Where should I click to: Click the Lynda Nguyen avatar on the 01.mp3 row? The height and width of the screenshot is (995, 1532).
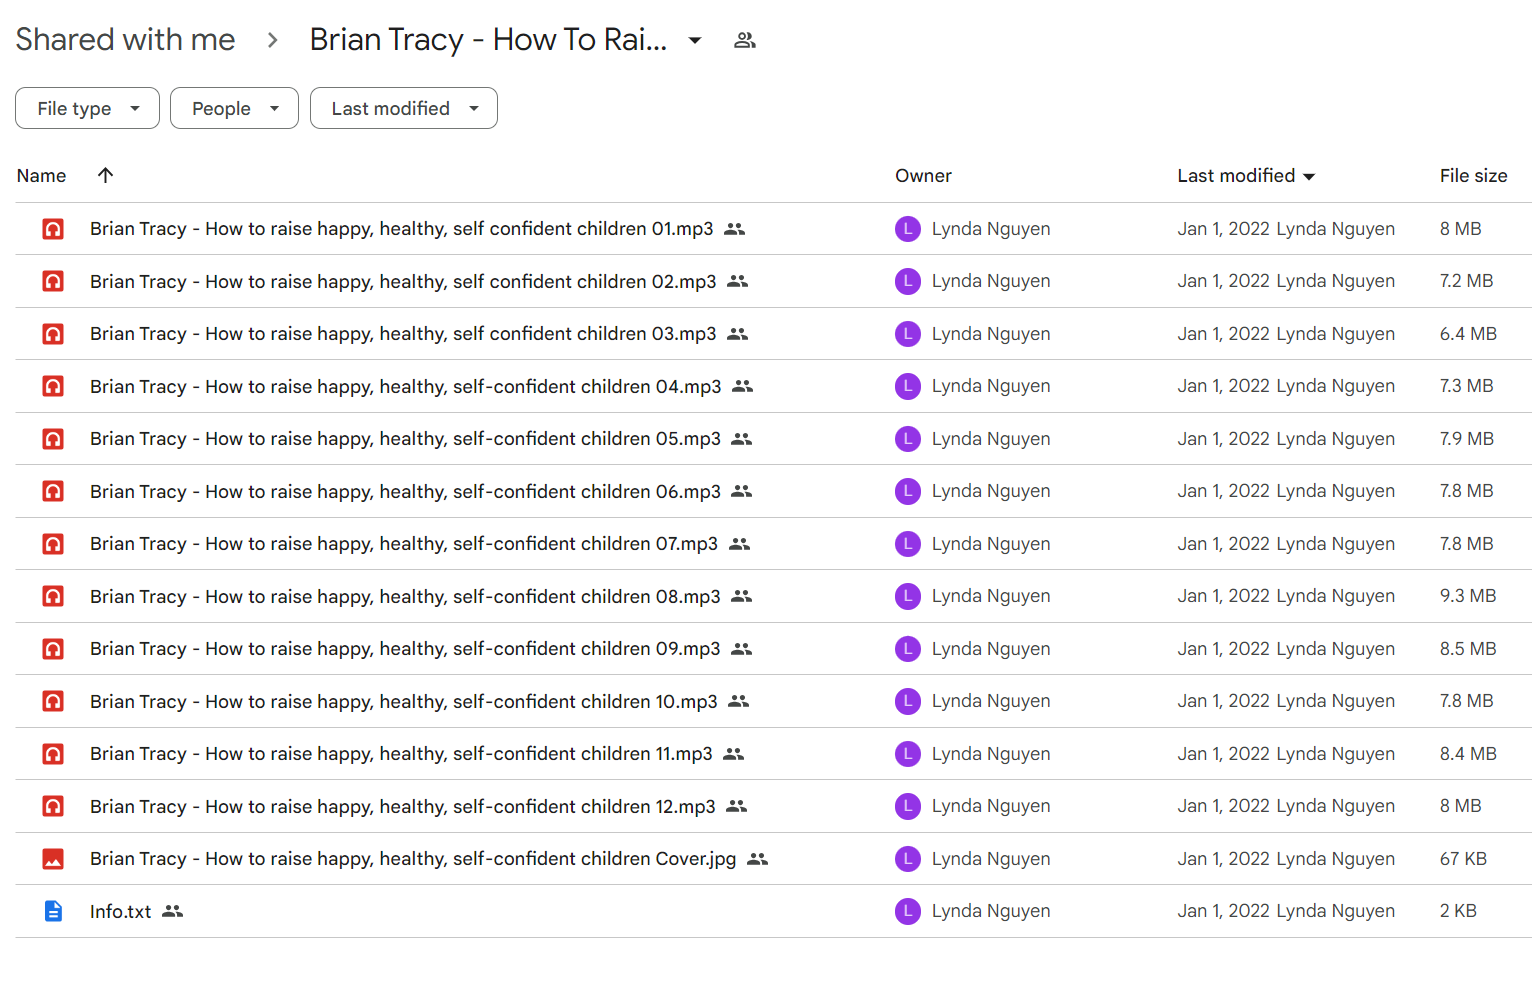point(908,229)
